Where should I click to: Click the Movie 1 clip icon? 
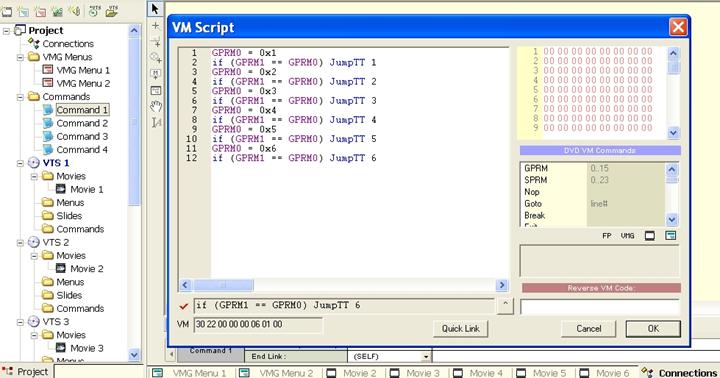(61, 189)
